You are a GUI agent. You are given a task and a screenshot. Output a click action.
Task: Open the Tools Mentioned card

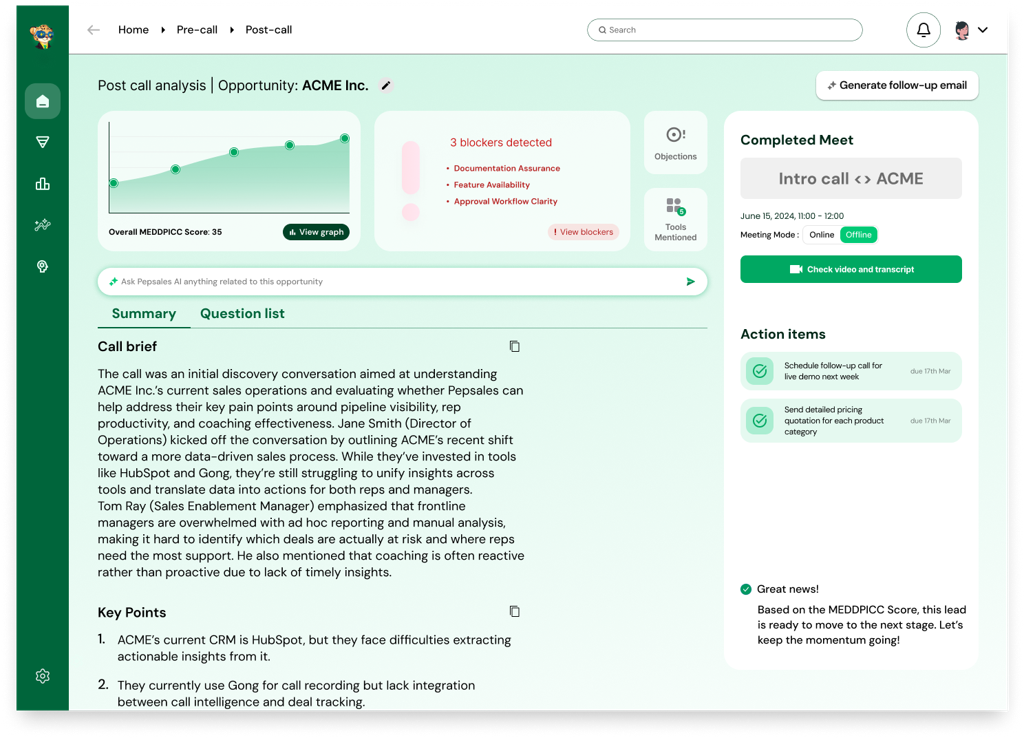[675, 219]
